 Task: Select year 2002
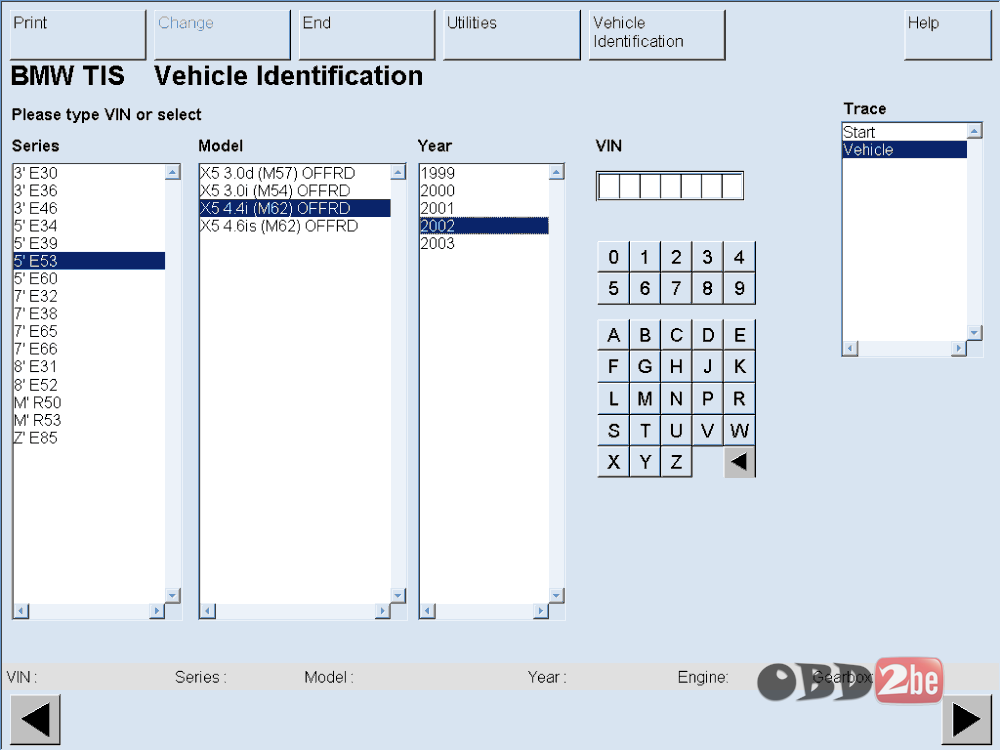click(484, 226)
